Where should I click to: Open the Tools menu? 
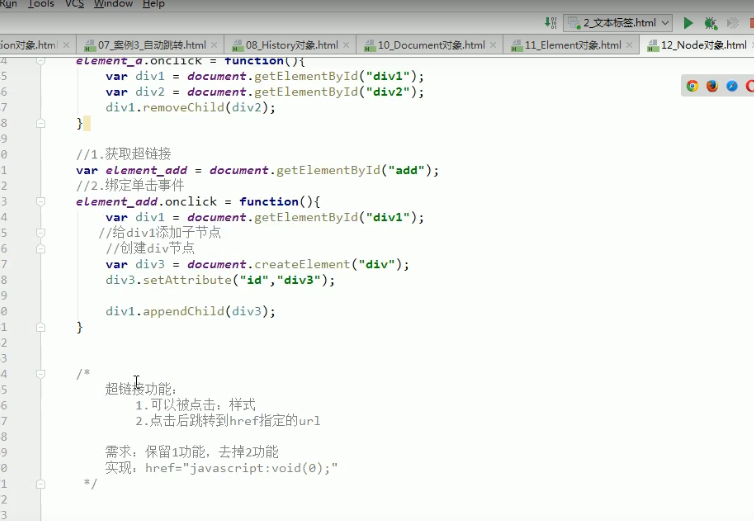pos(40,4)
